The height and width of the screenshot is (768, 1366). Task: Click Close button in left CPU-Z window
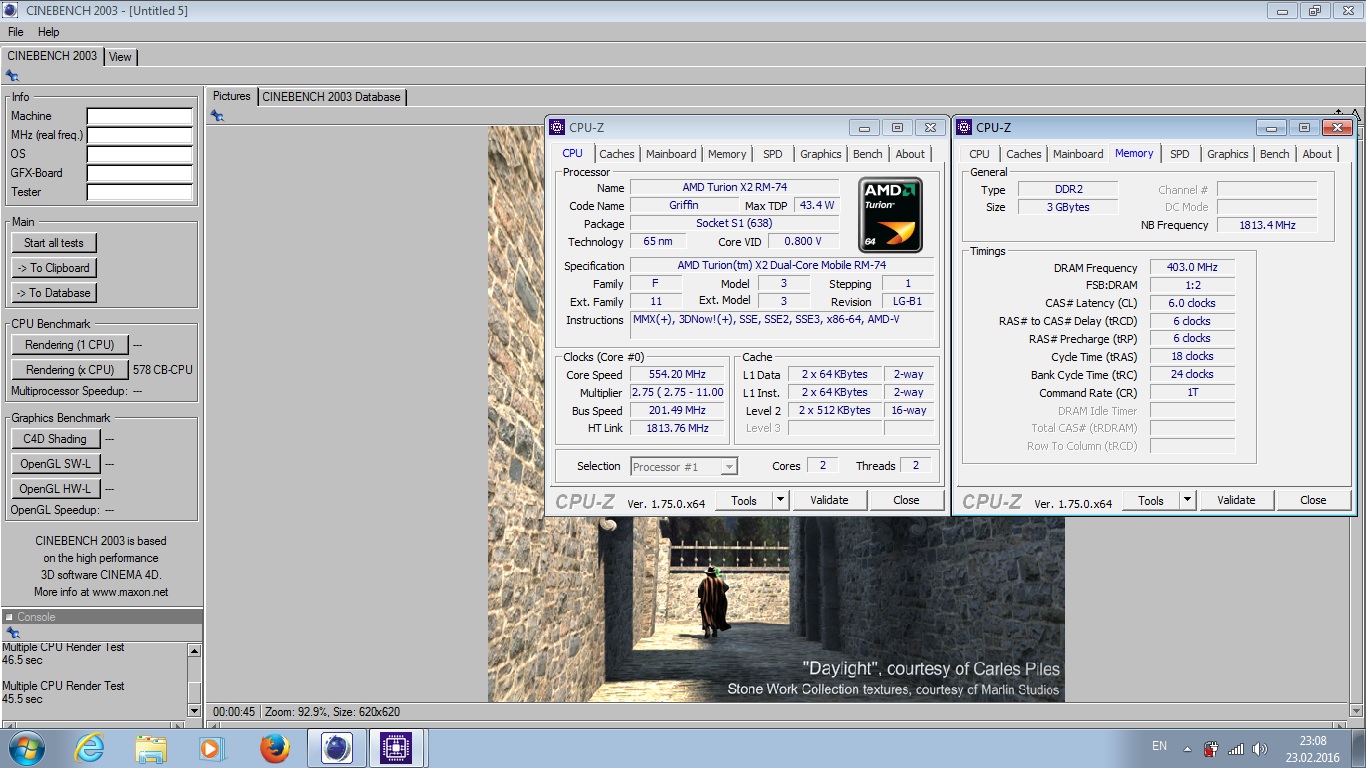coord(906,501)
